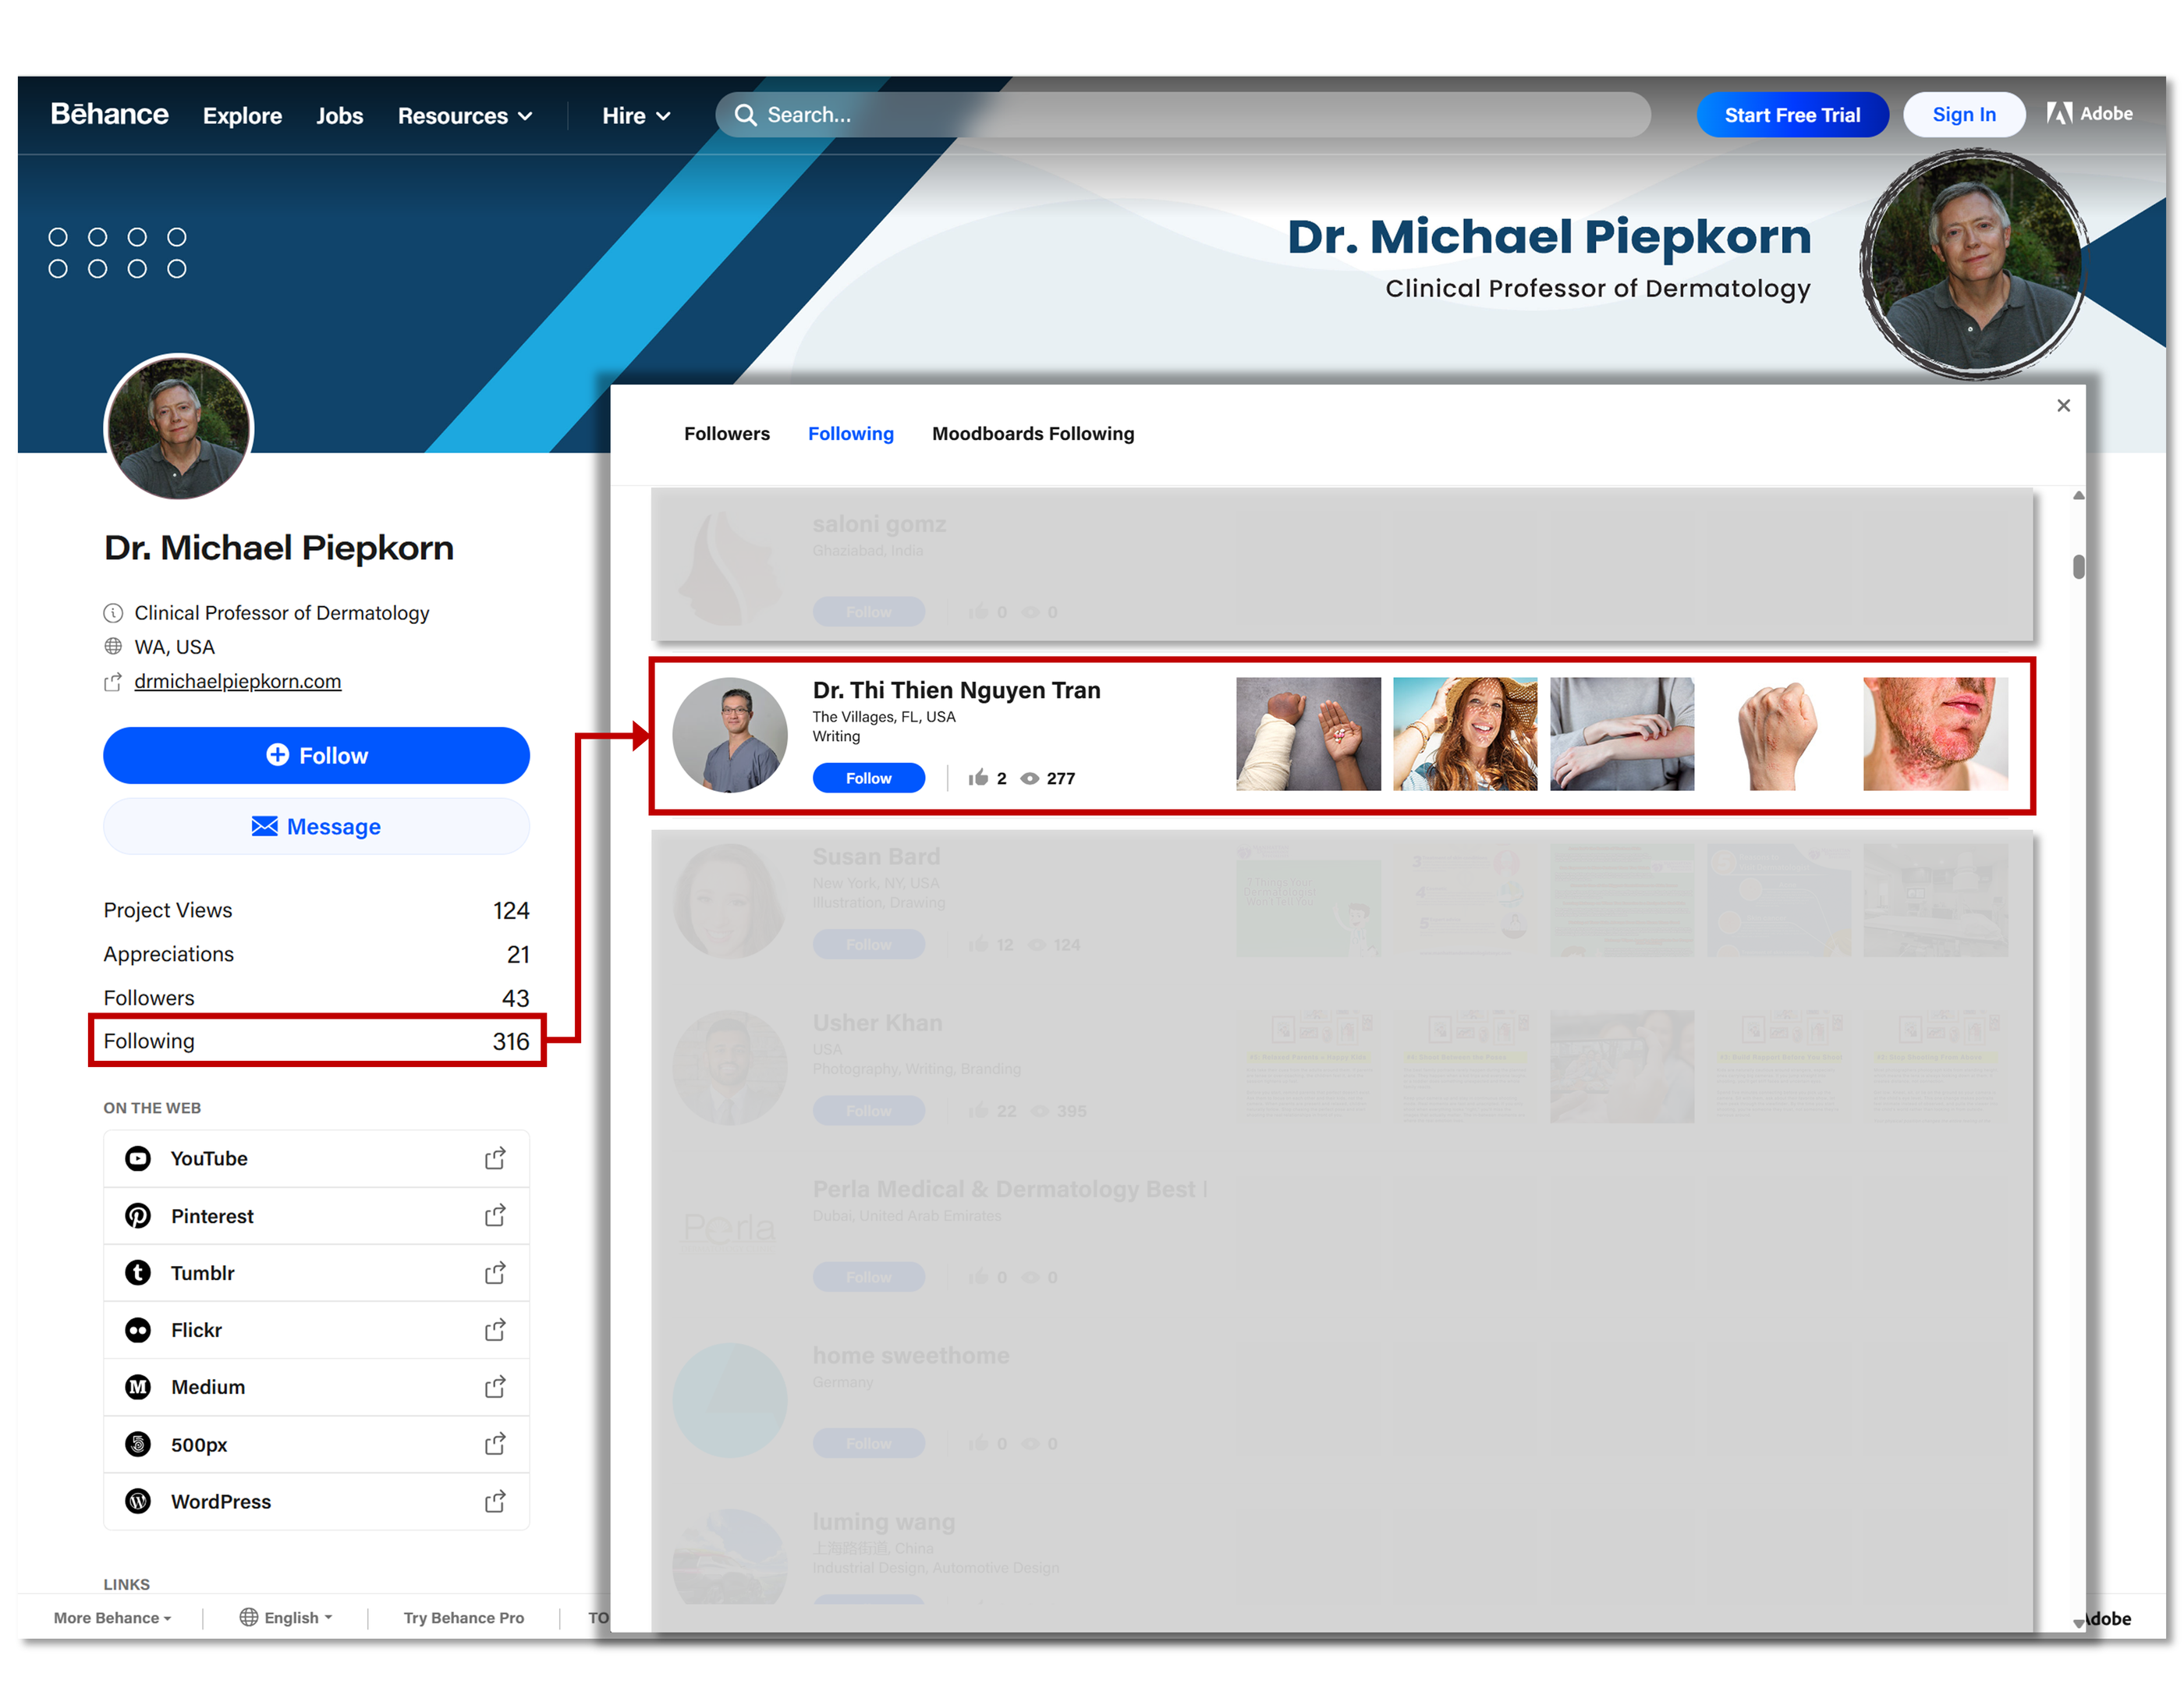Viewport: 2184px width, 1688px height.
Task: Click the scroll up arrow in dialog
Action: point(2078,496)
